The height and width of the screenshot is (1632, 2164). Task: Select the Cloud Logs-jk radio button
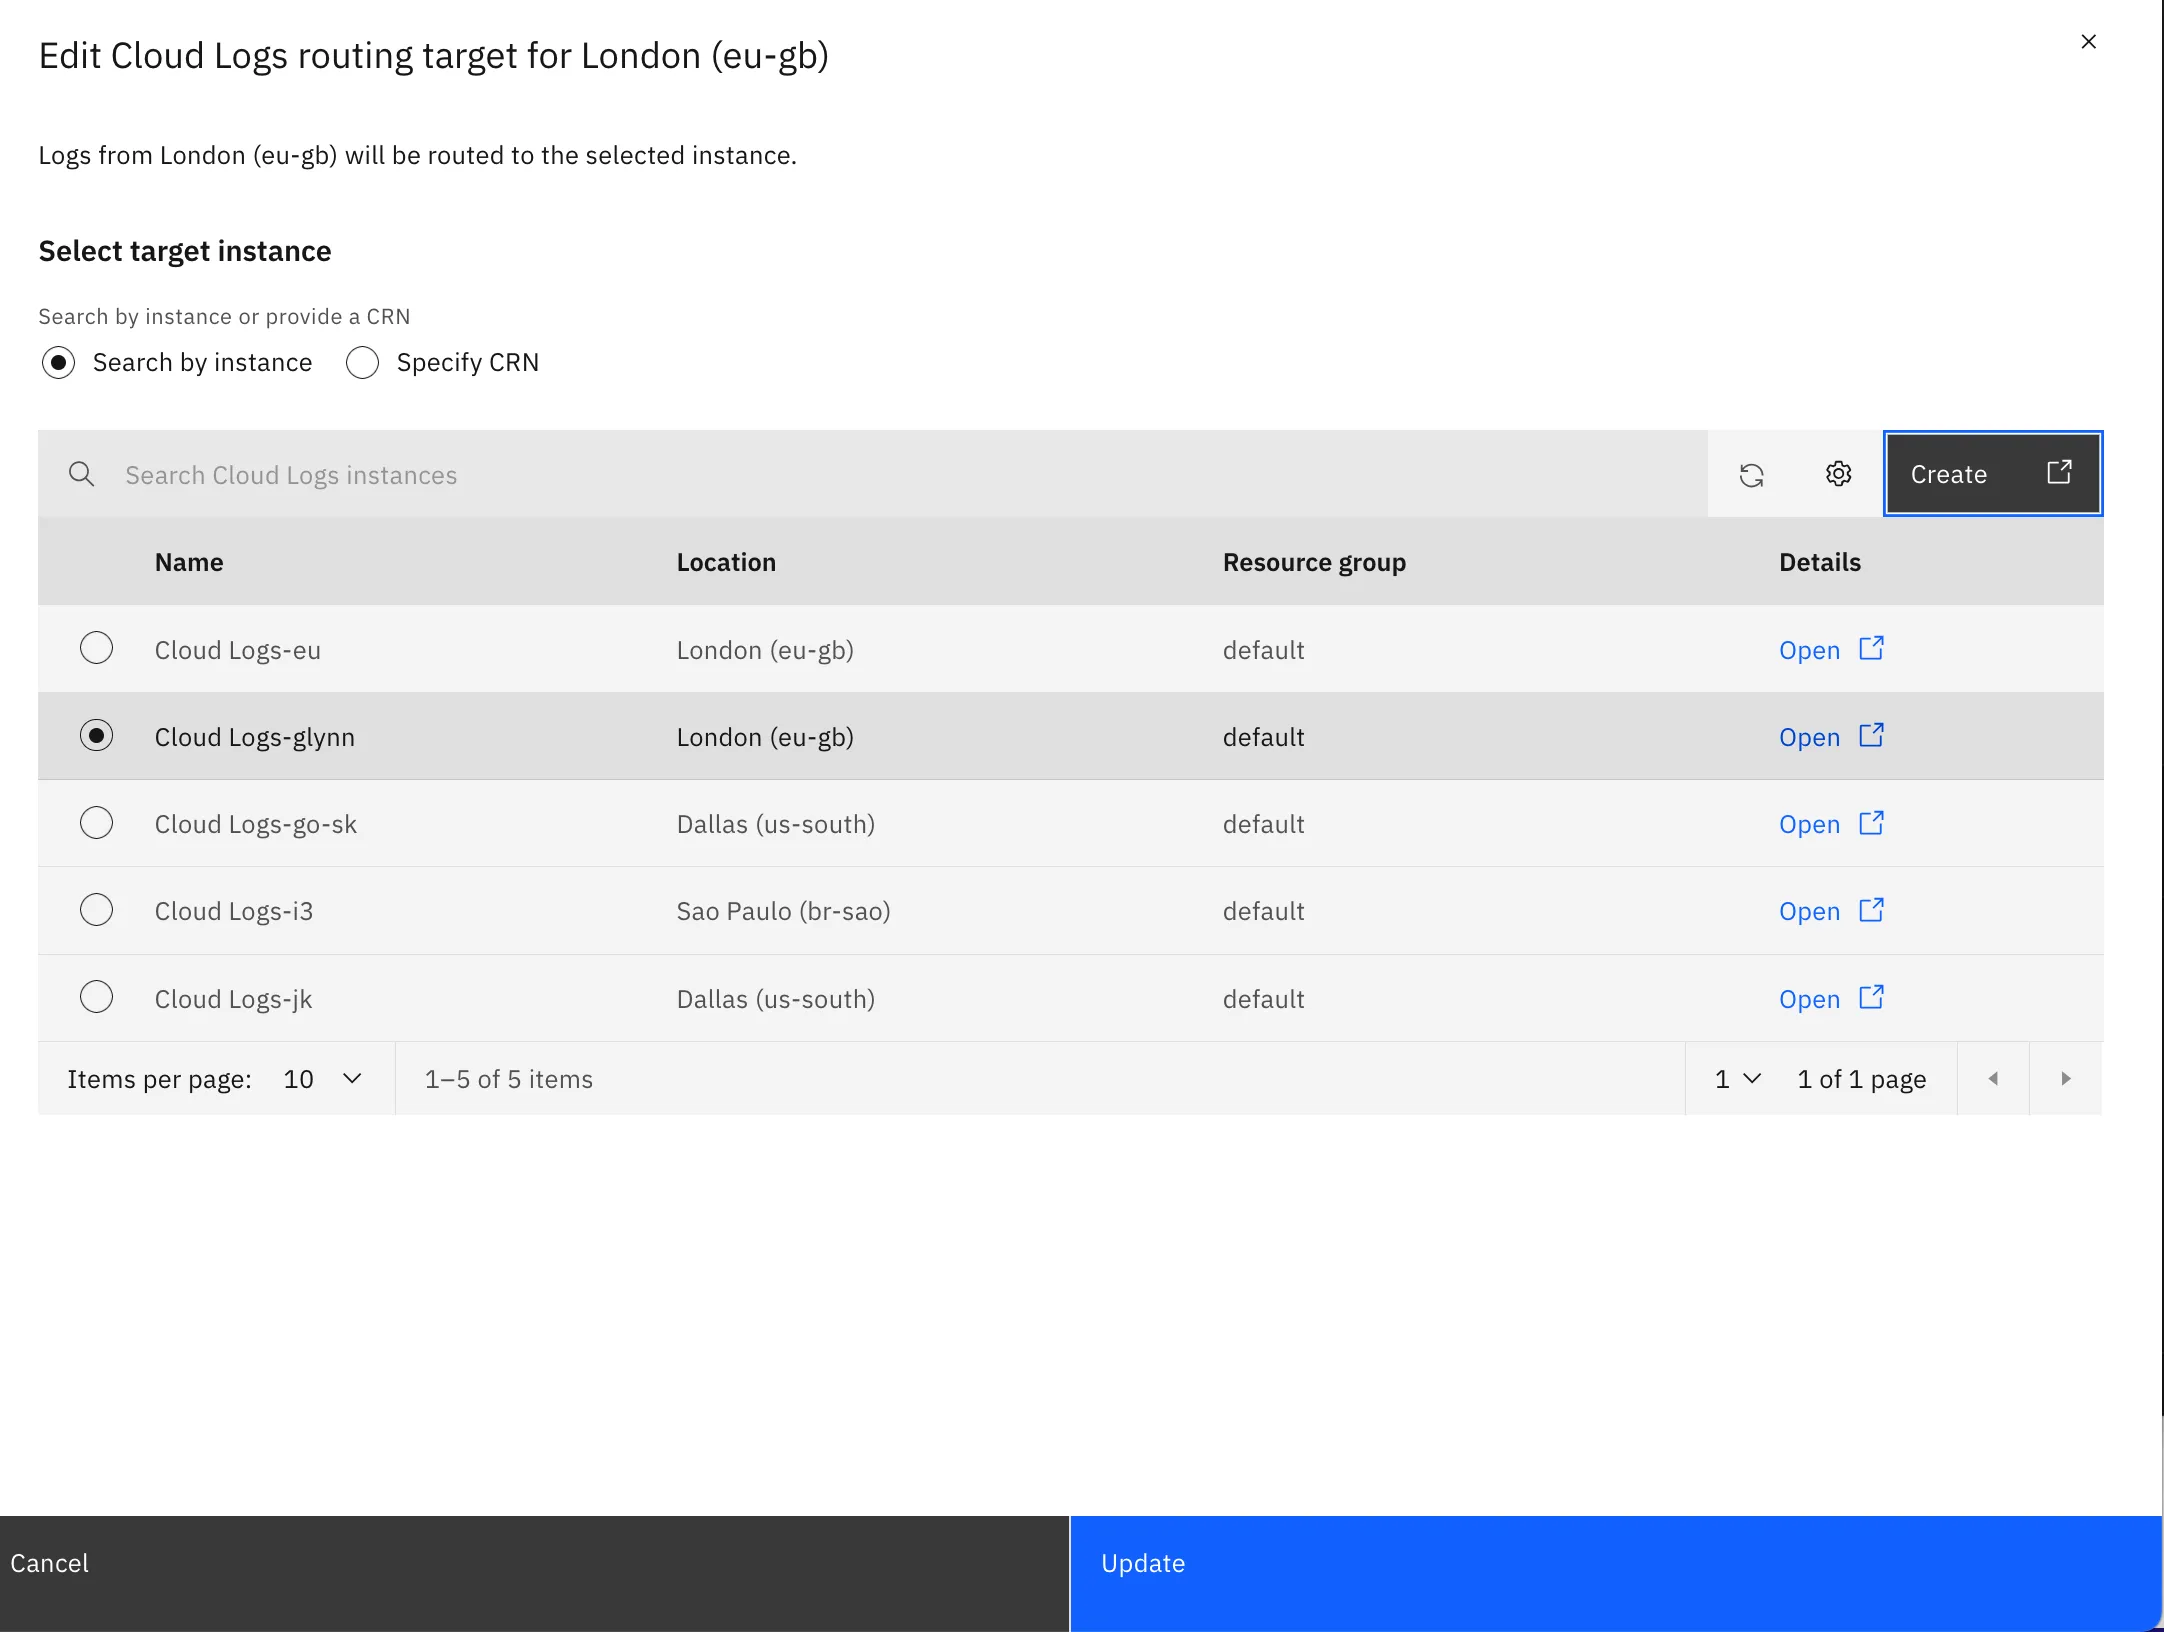click(96, 997)
